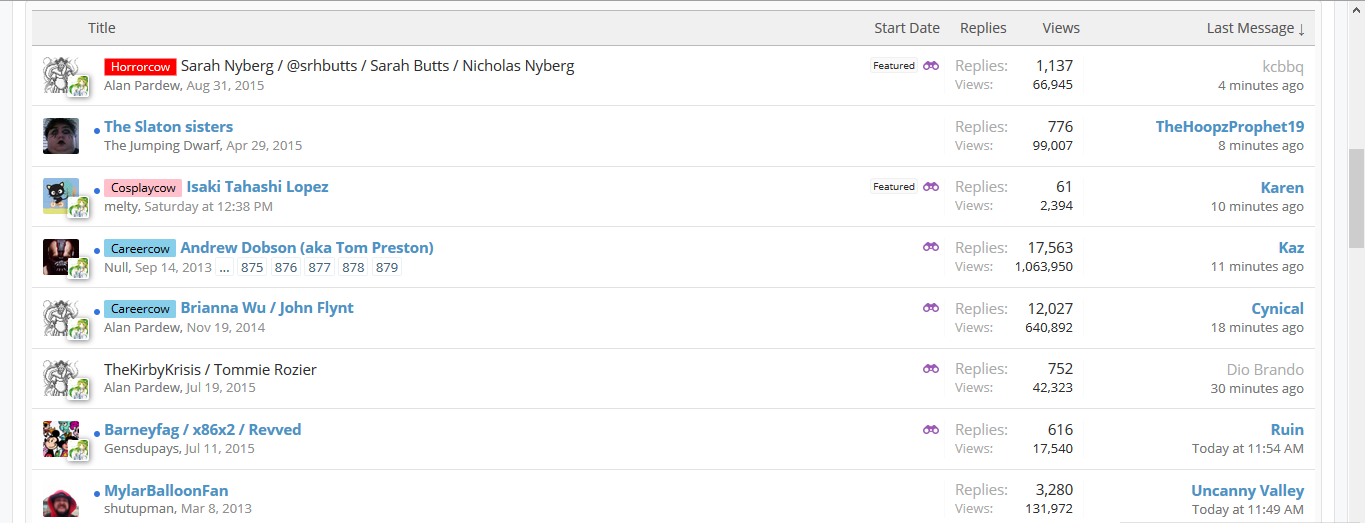The height and width of the screenshot is (523, 1365).
Task: View last poster kcbbq's profile
Action: pyautogui.click(x=1283, y=67)
